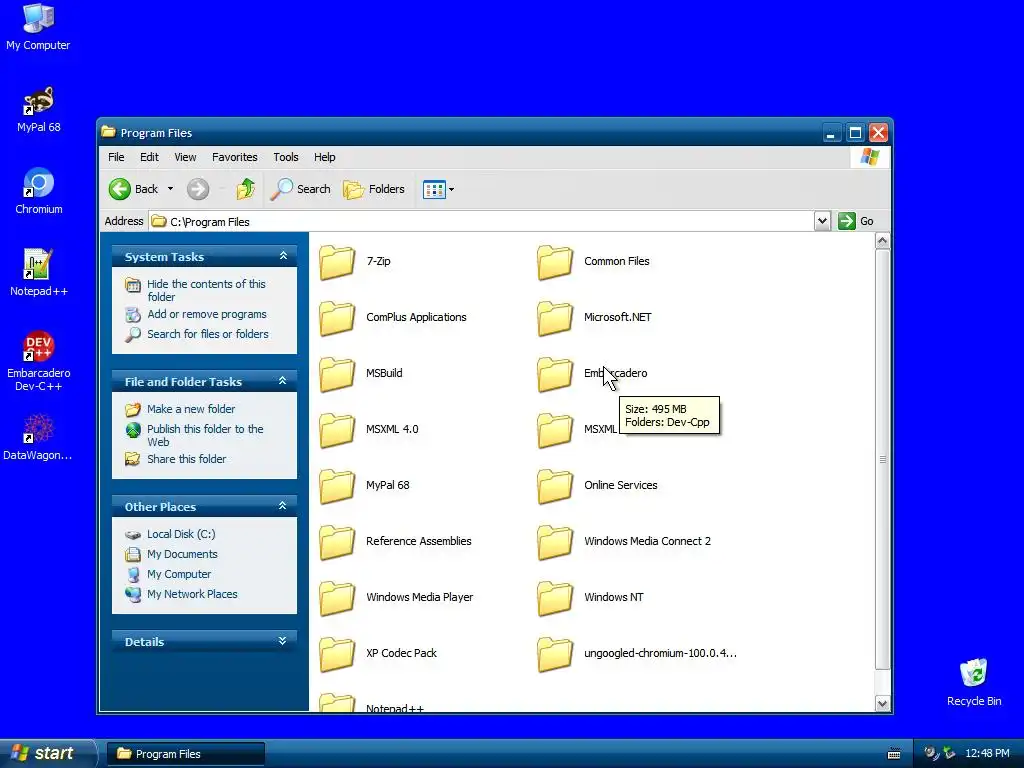Image resolution: width=1024 pixels, height=768 pixels.
Task: Go up one folder level
Action: [x=246, y=189]
